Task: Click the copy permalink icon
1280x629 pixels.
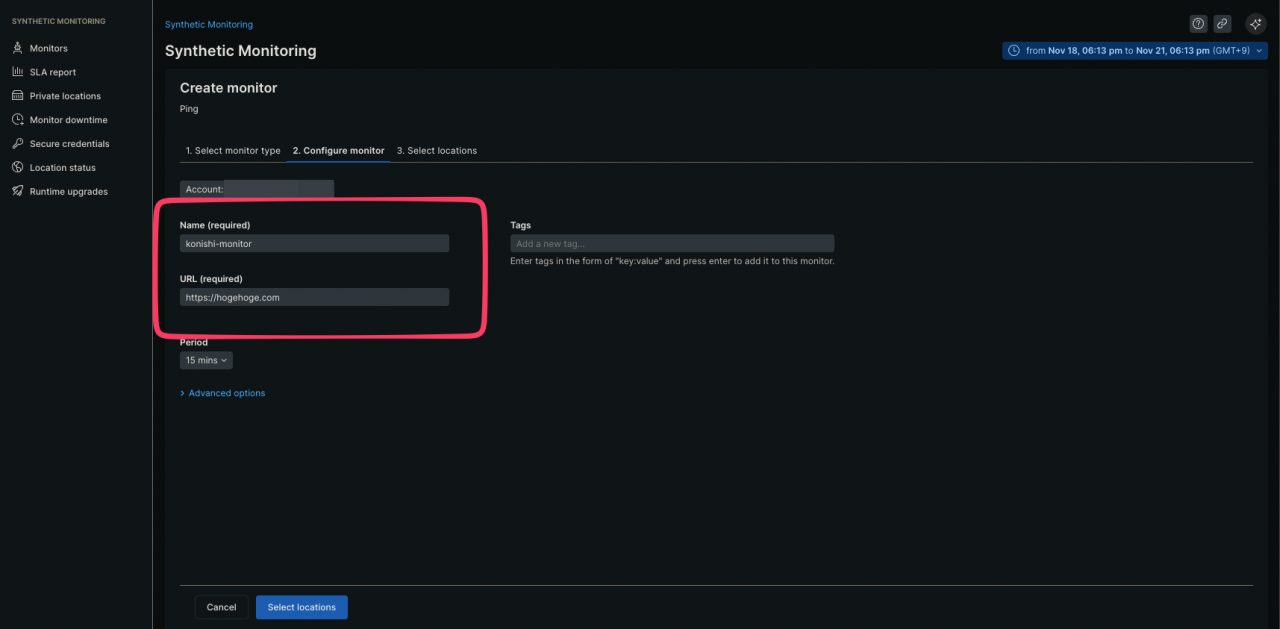Action: (1222, 24)
